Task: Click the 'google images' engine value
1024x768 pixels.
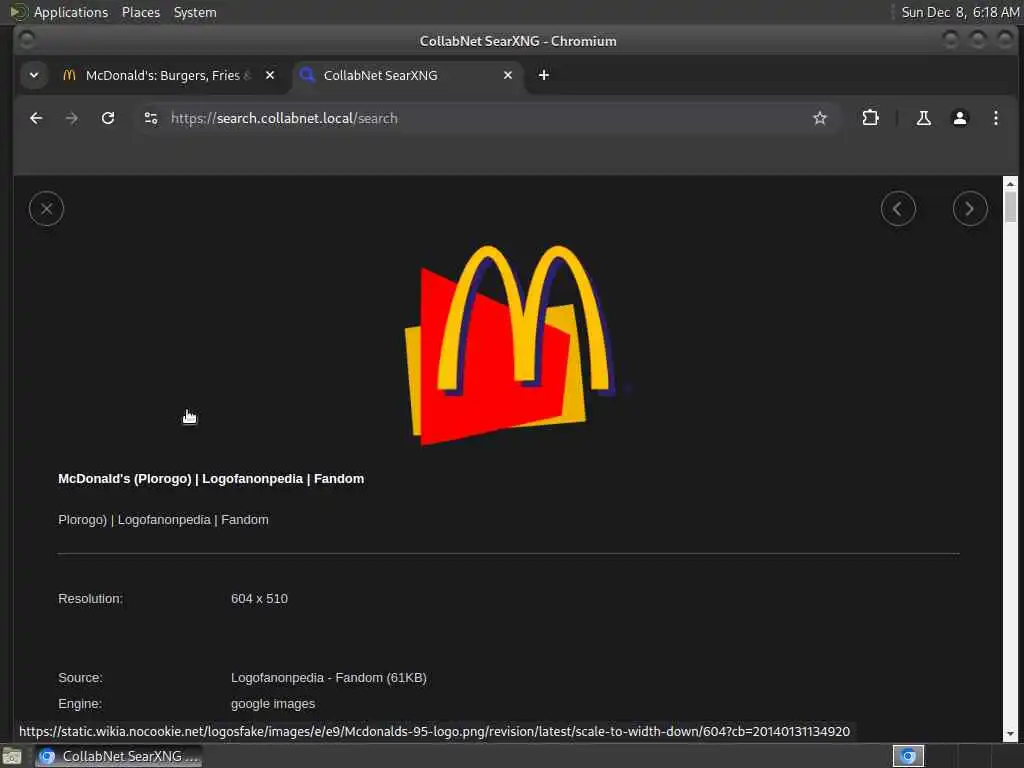Action: coord(273,704)
